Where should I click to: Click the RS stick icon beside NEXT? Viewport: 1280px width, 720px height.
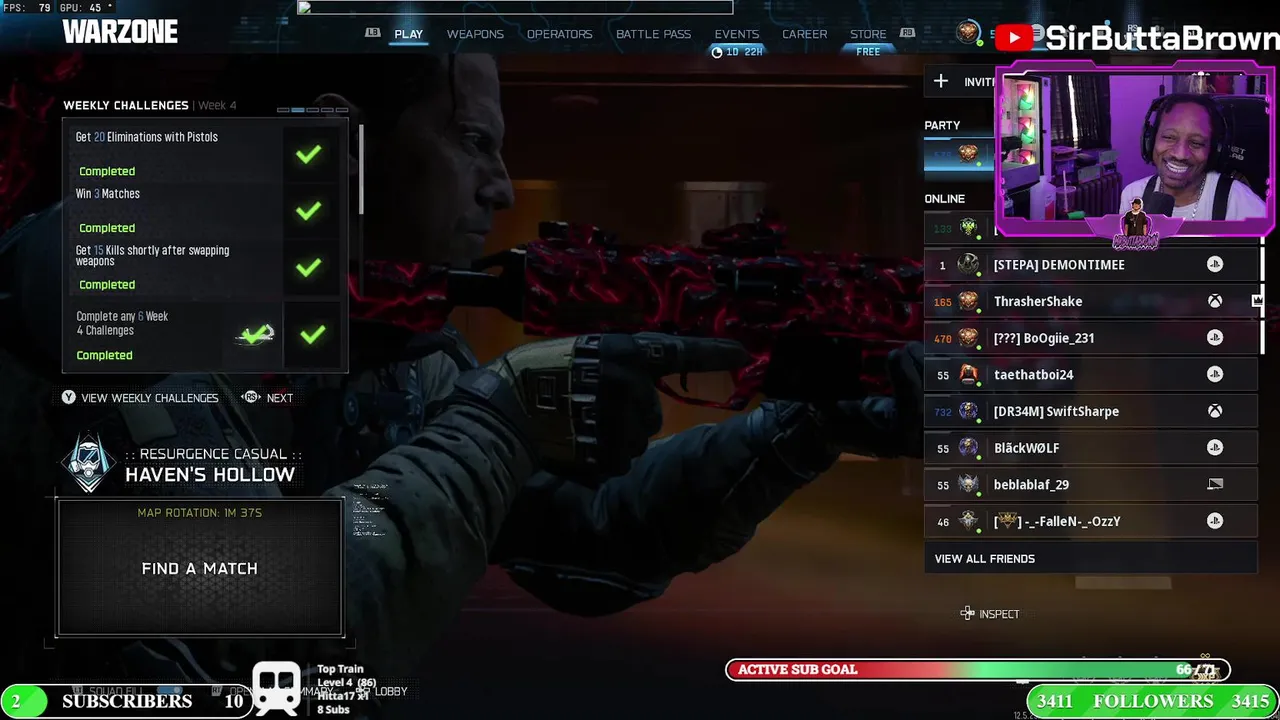[x=251, y=397]
